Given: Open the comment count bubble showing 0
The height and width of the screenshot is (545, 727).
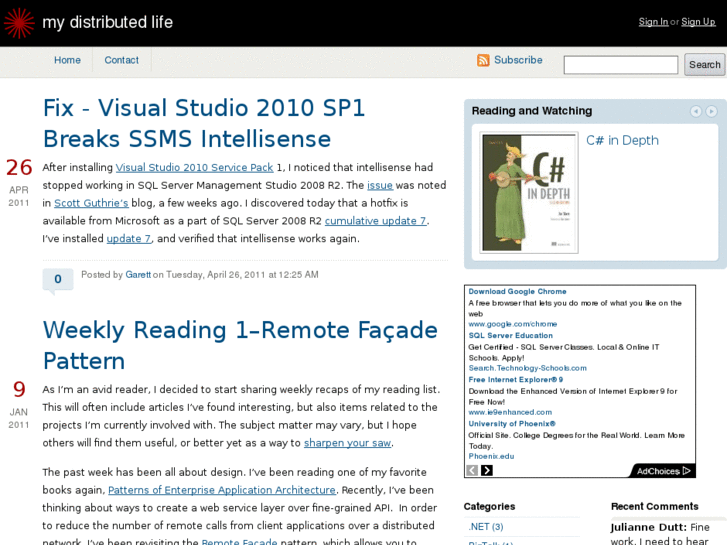Looking at the screenshot, I should 58,279.
